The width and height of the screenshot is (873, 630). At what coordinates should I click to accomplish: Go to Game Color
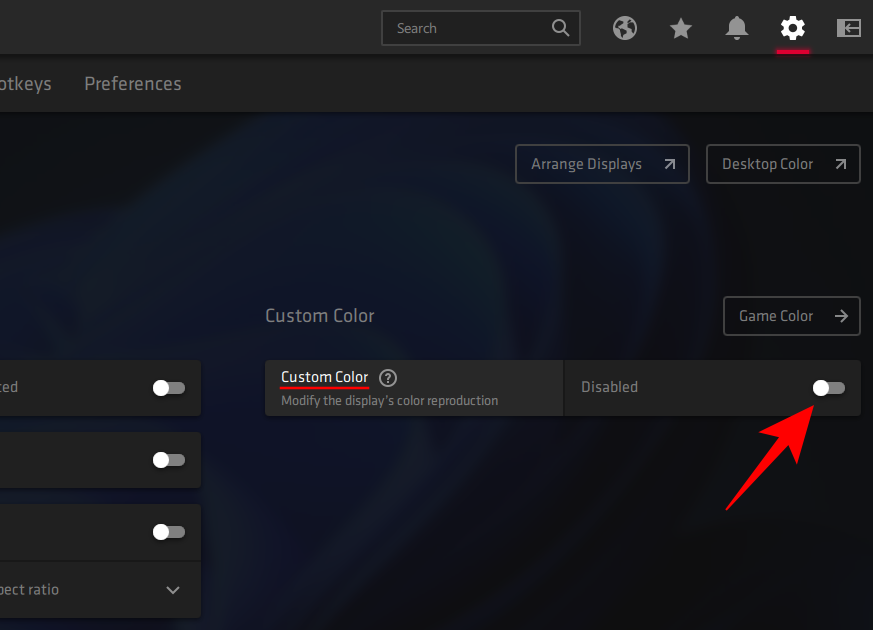[791, 316]
